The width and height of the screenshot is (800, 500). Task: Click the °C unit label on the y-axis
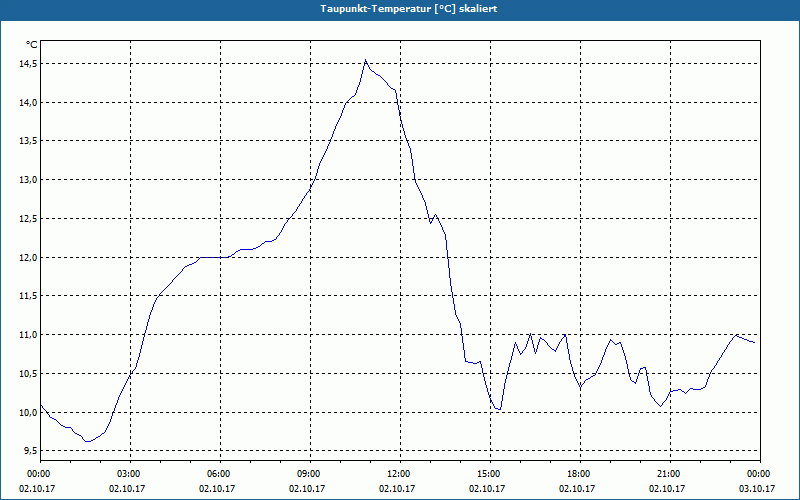[32, 45]
